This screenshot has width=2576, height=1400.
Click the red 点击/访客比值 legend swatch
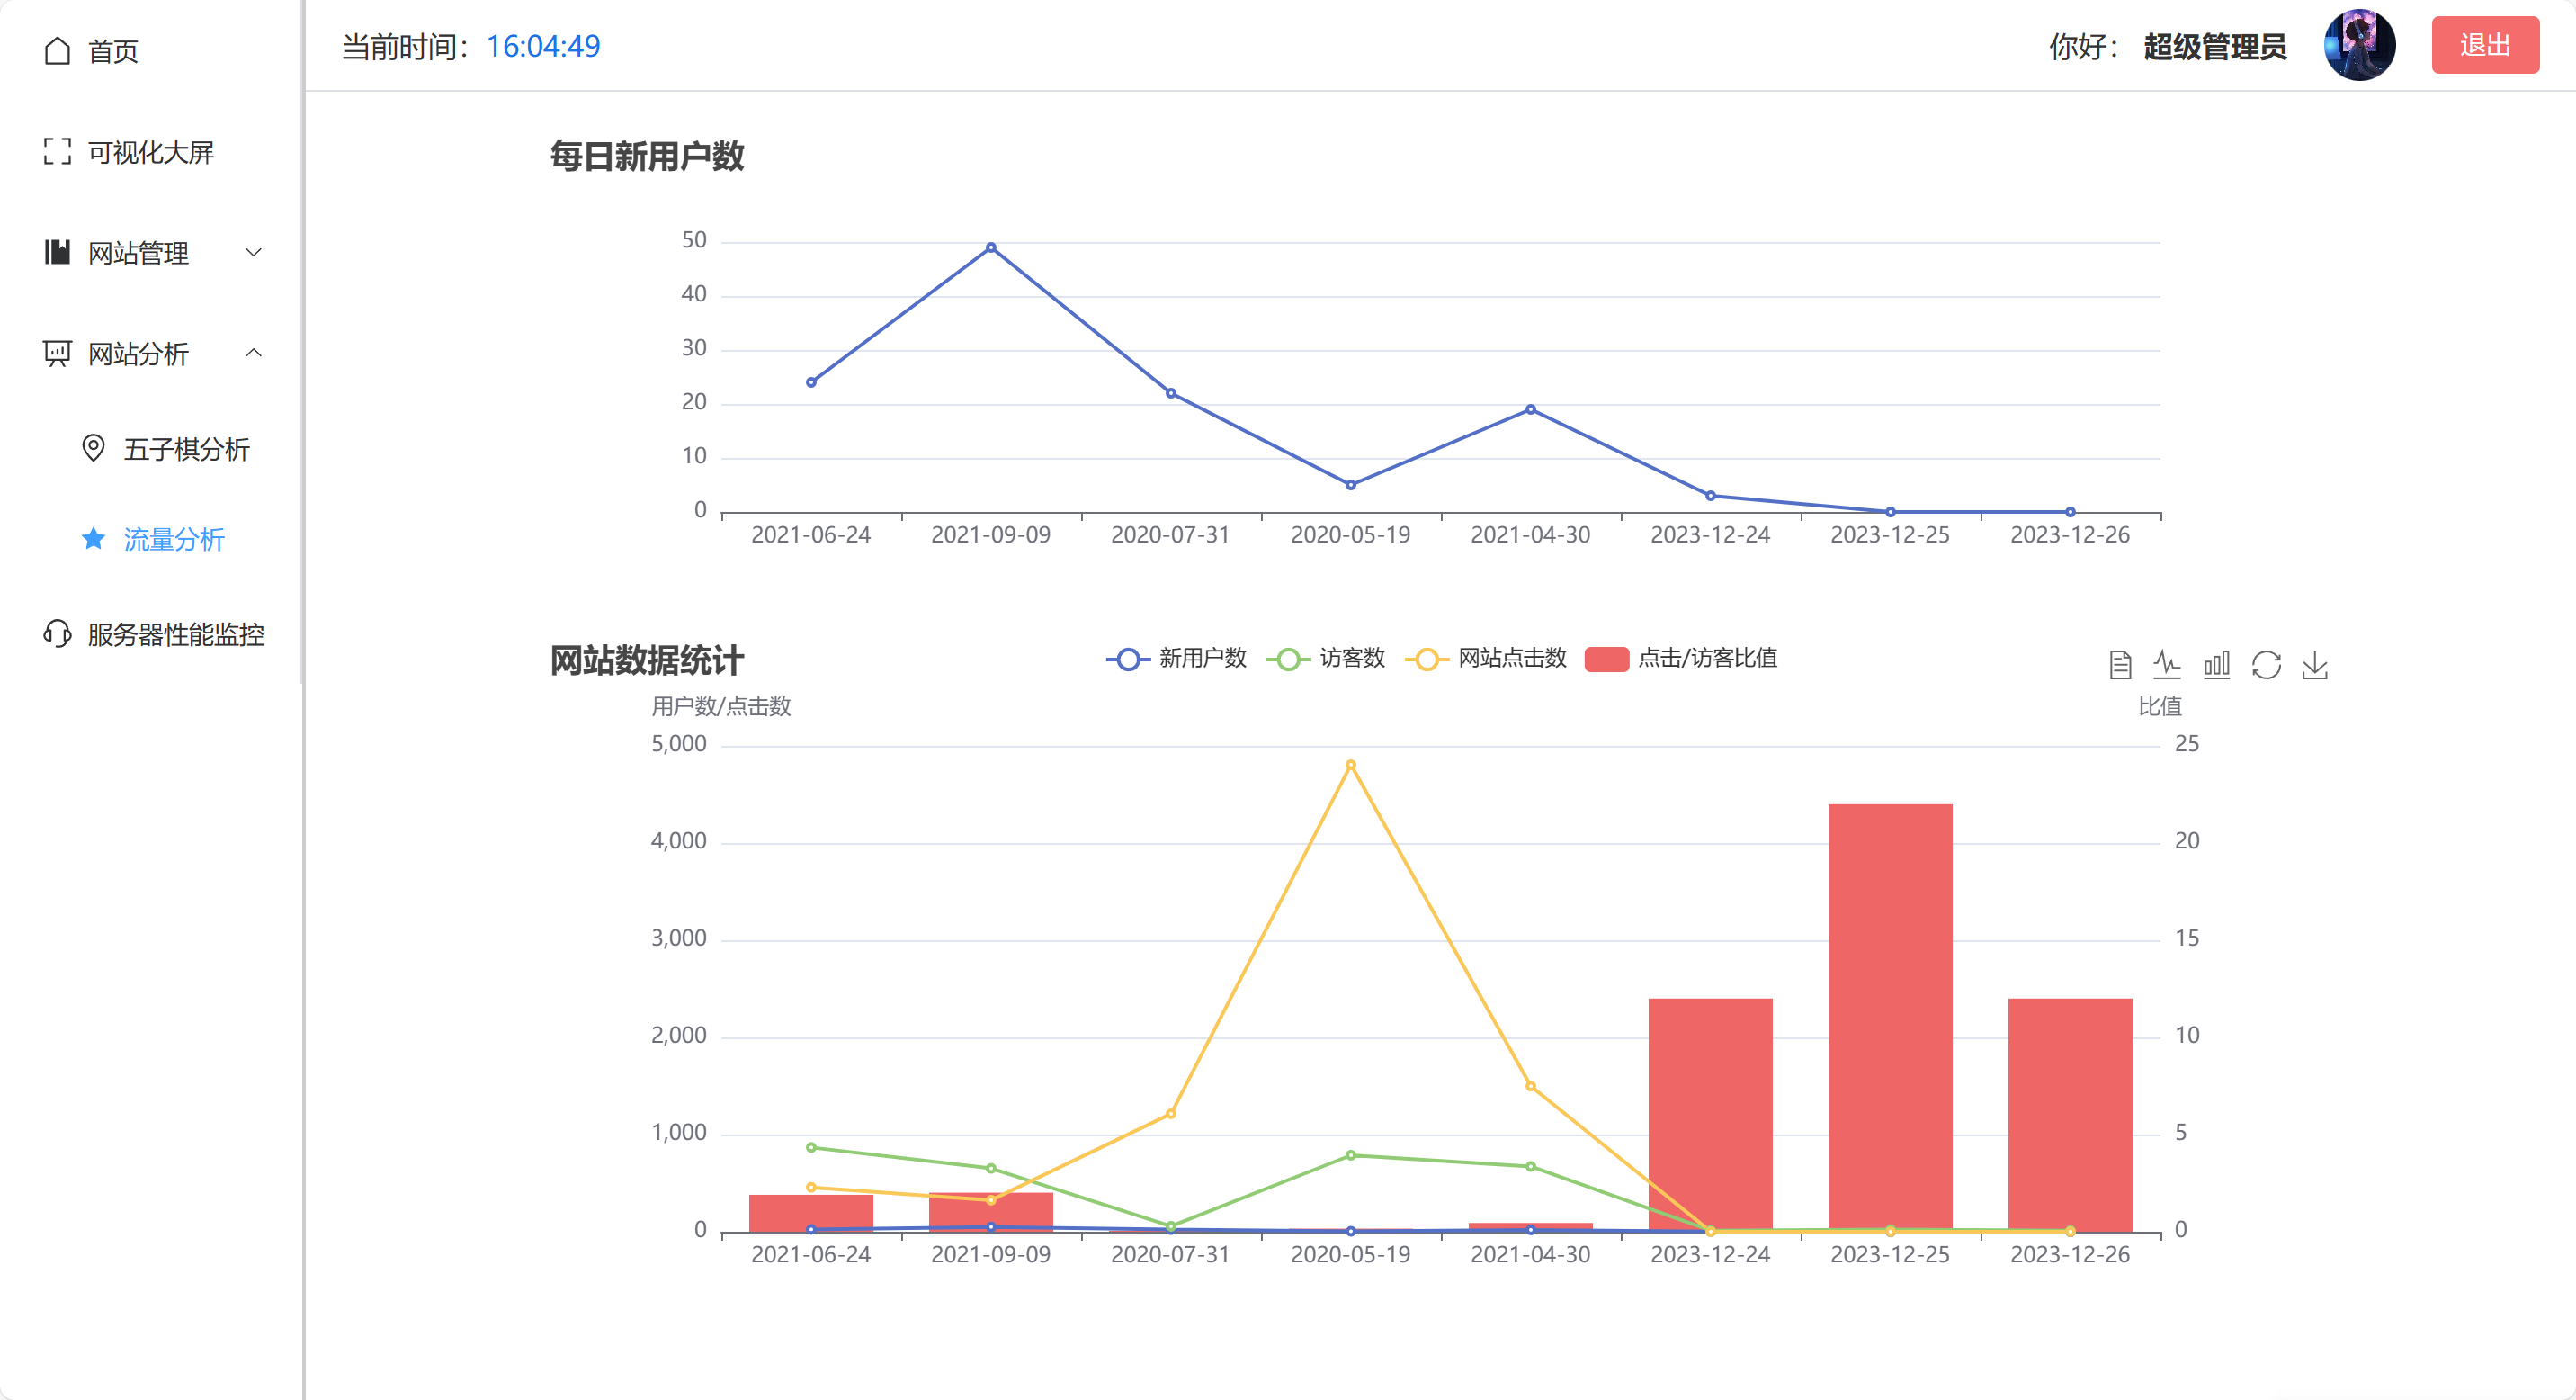tap(1606, 659)
